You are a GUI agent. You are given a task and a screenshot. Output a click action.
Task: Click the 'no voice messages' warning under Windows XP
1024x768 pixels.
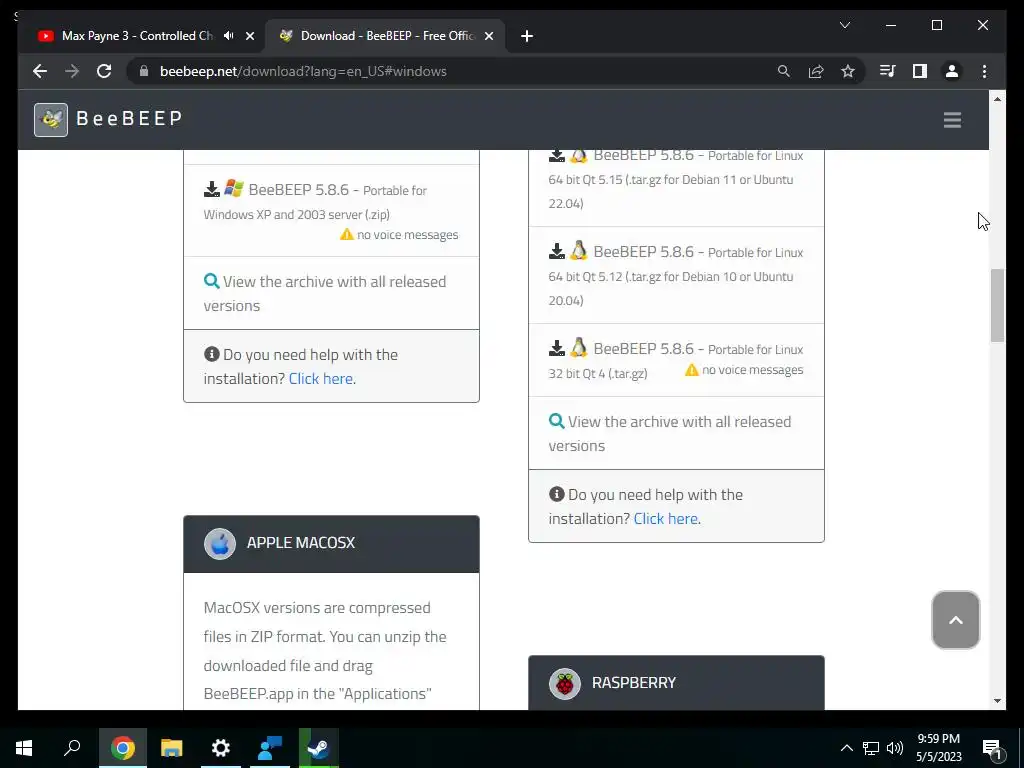point(399,234)
